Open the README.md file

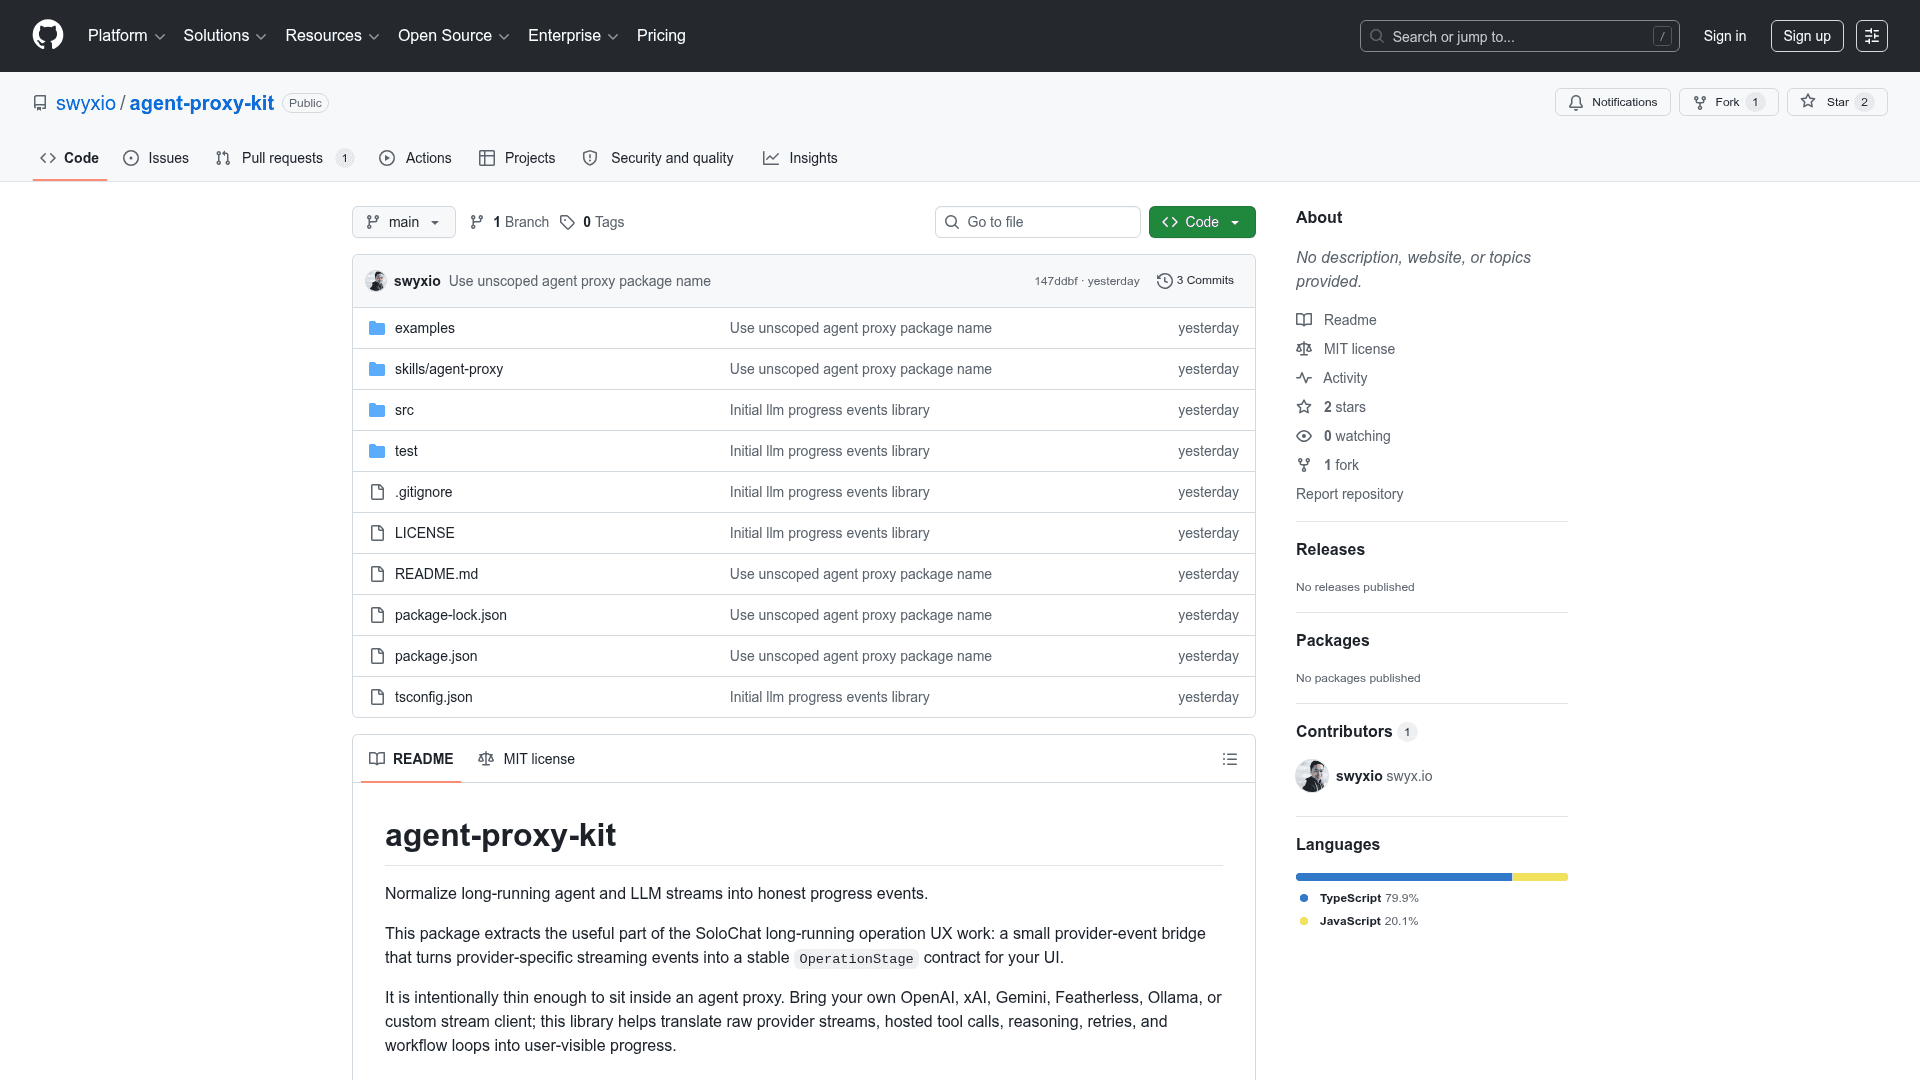436,574
